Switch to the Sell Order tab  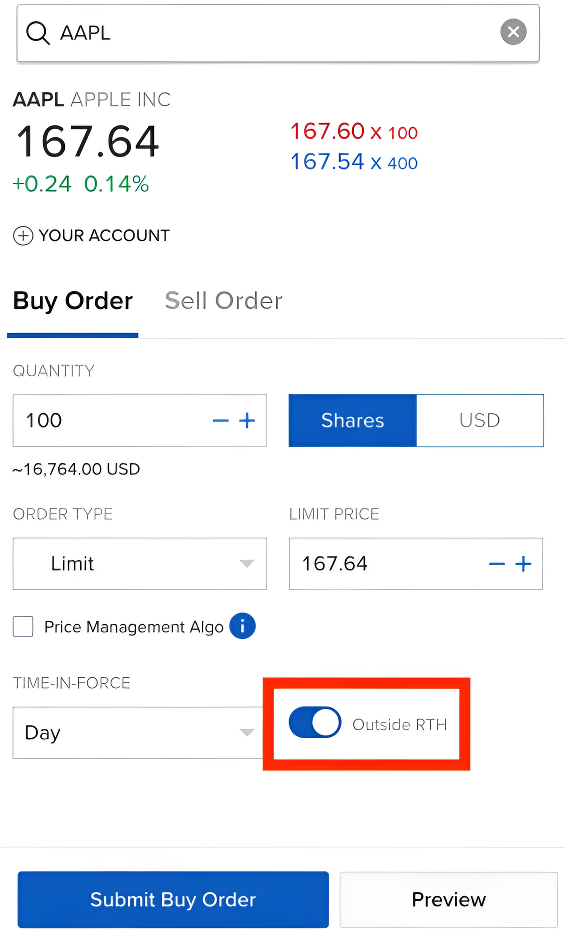(223, 301)
